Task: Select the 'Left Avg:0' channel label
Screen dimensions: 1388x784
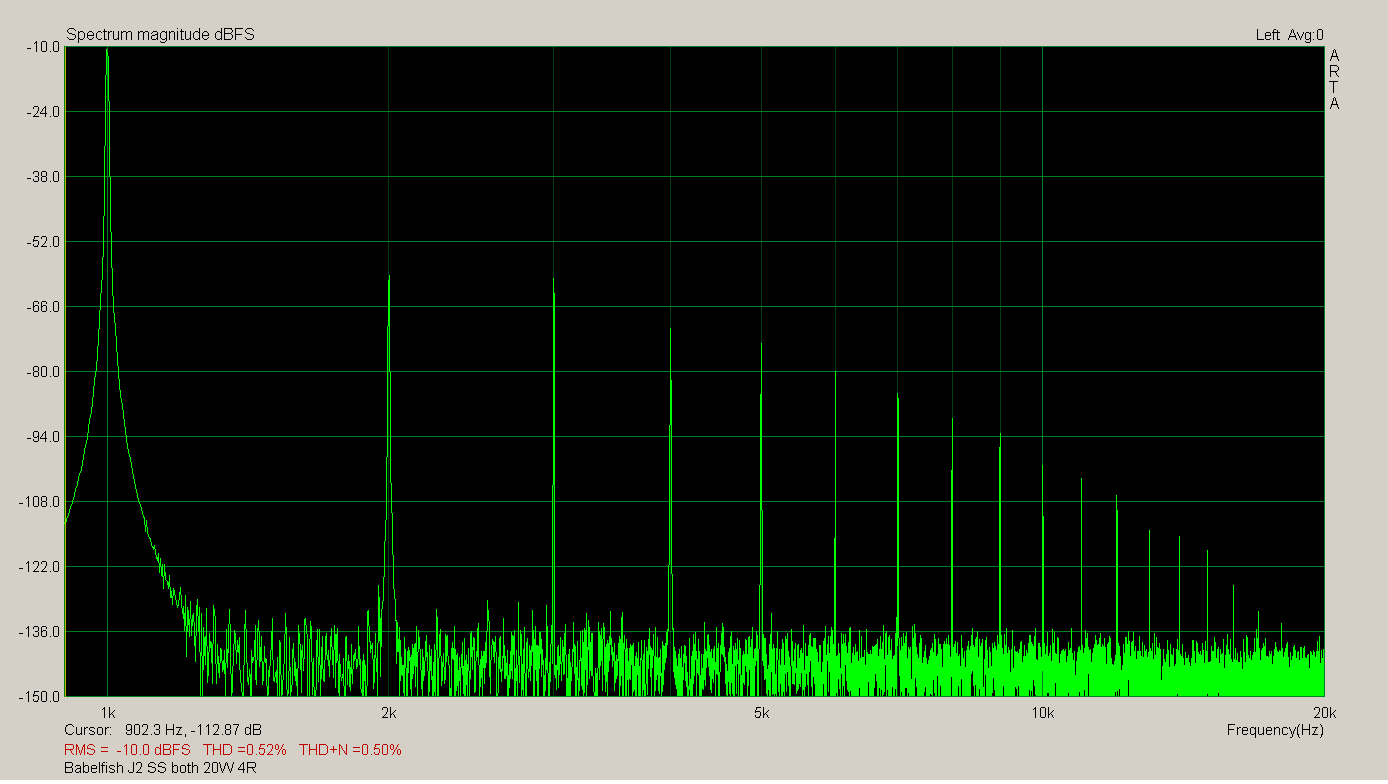Action: [1289, 35]
